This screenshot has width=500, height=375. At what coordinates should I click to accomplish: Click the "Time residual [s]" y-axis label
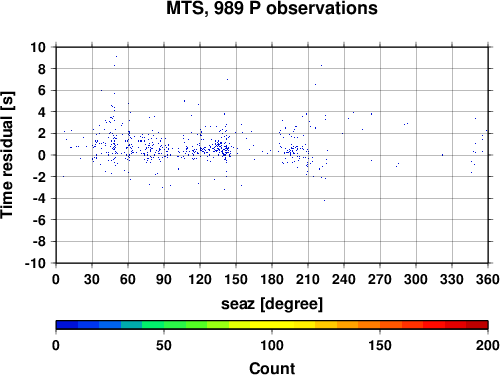(x=7, y=155)
